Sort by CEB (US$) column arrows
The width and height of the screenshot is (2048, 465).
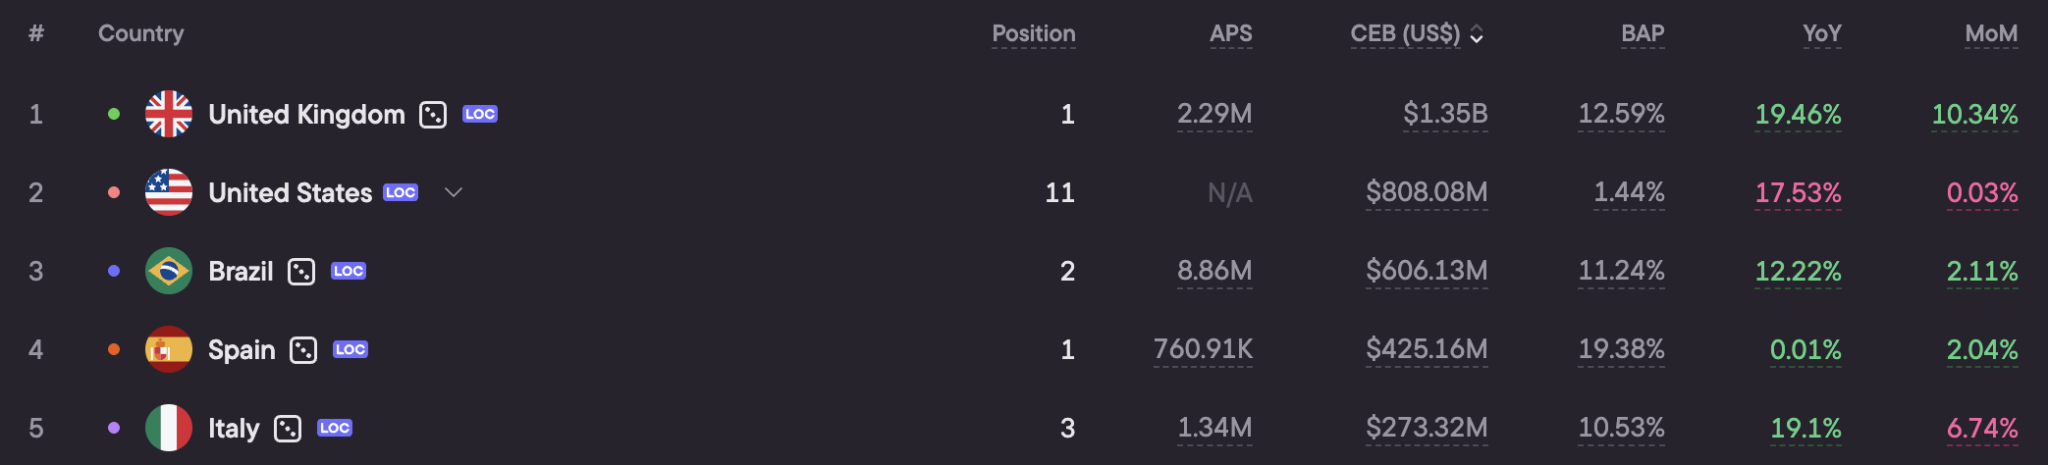click(x=1477, y=35)
